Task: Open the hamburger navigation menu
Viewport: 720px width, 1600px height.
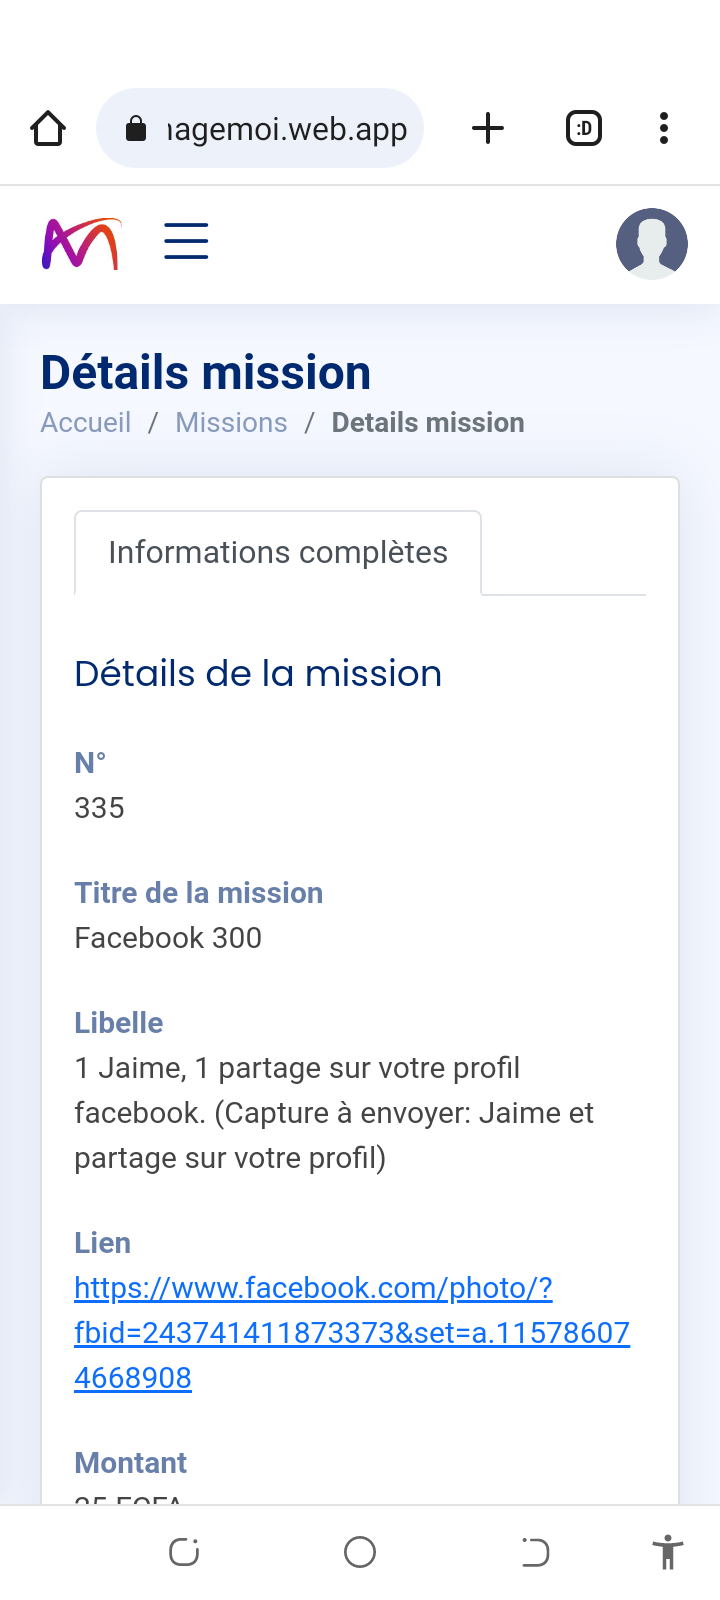Action: [x=186, y=242]
